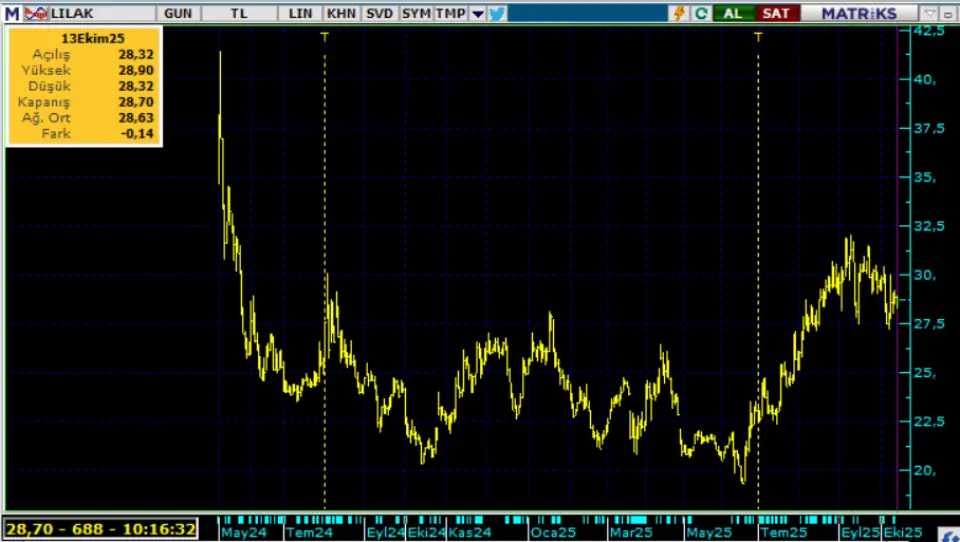Click the Matriks M logo icon
Screen dimensions: 960x542
pyautogui.click(x=12, y=14)
